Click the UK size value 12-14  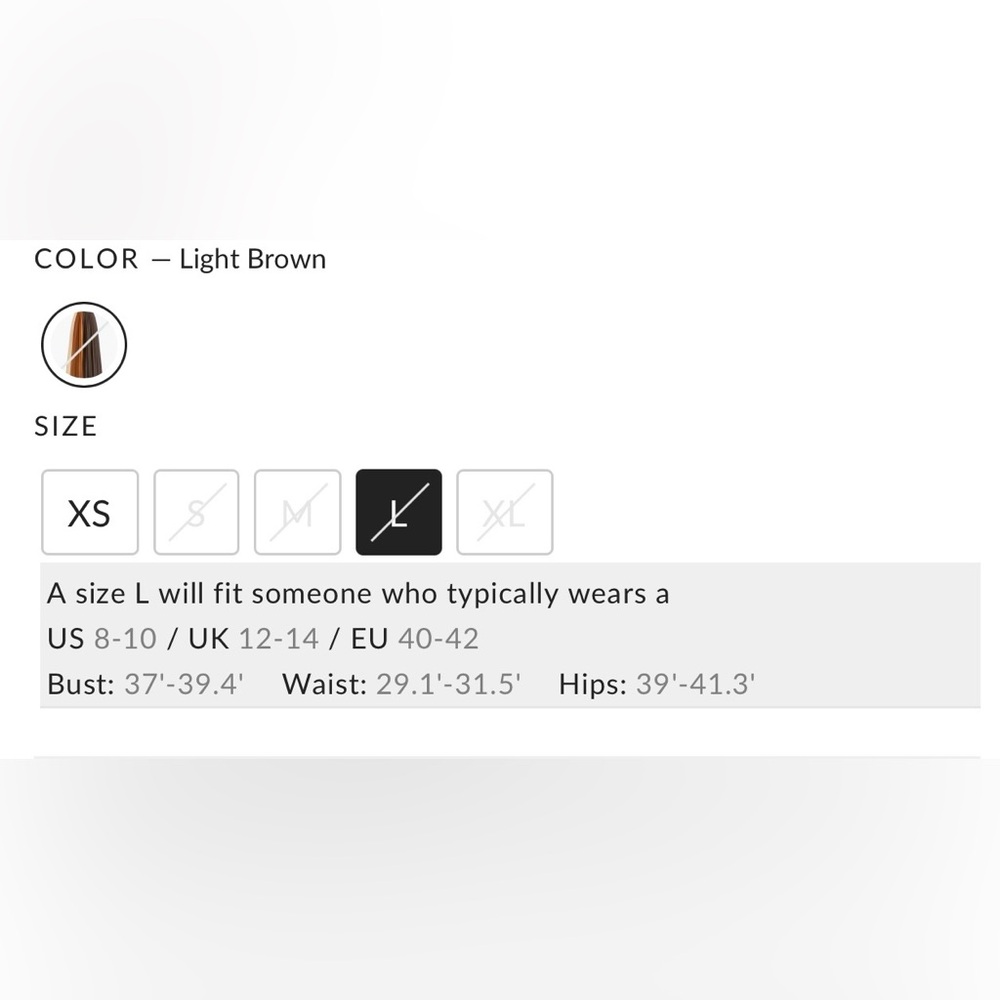coord(279,638)
